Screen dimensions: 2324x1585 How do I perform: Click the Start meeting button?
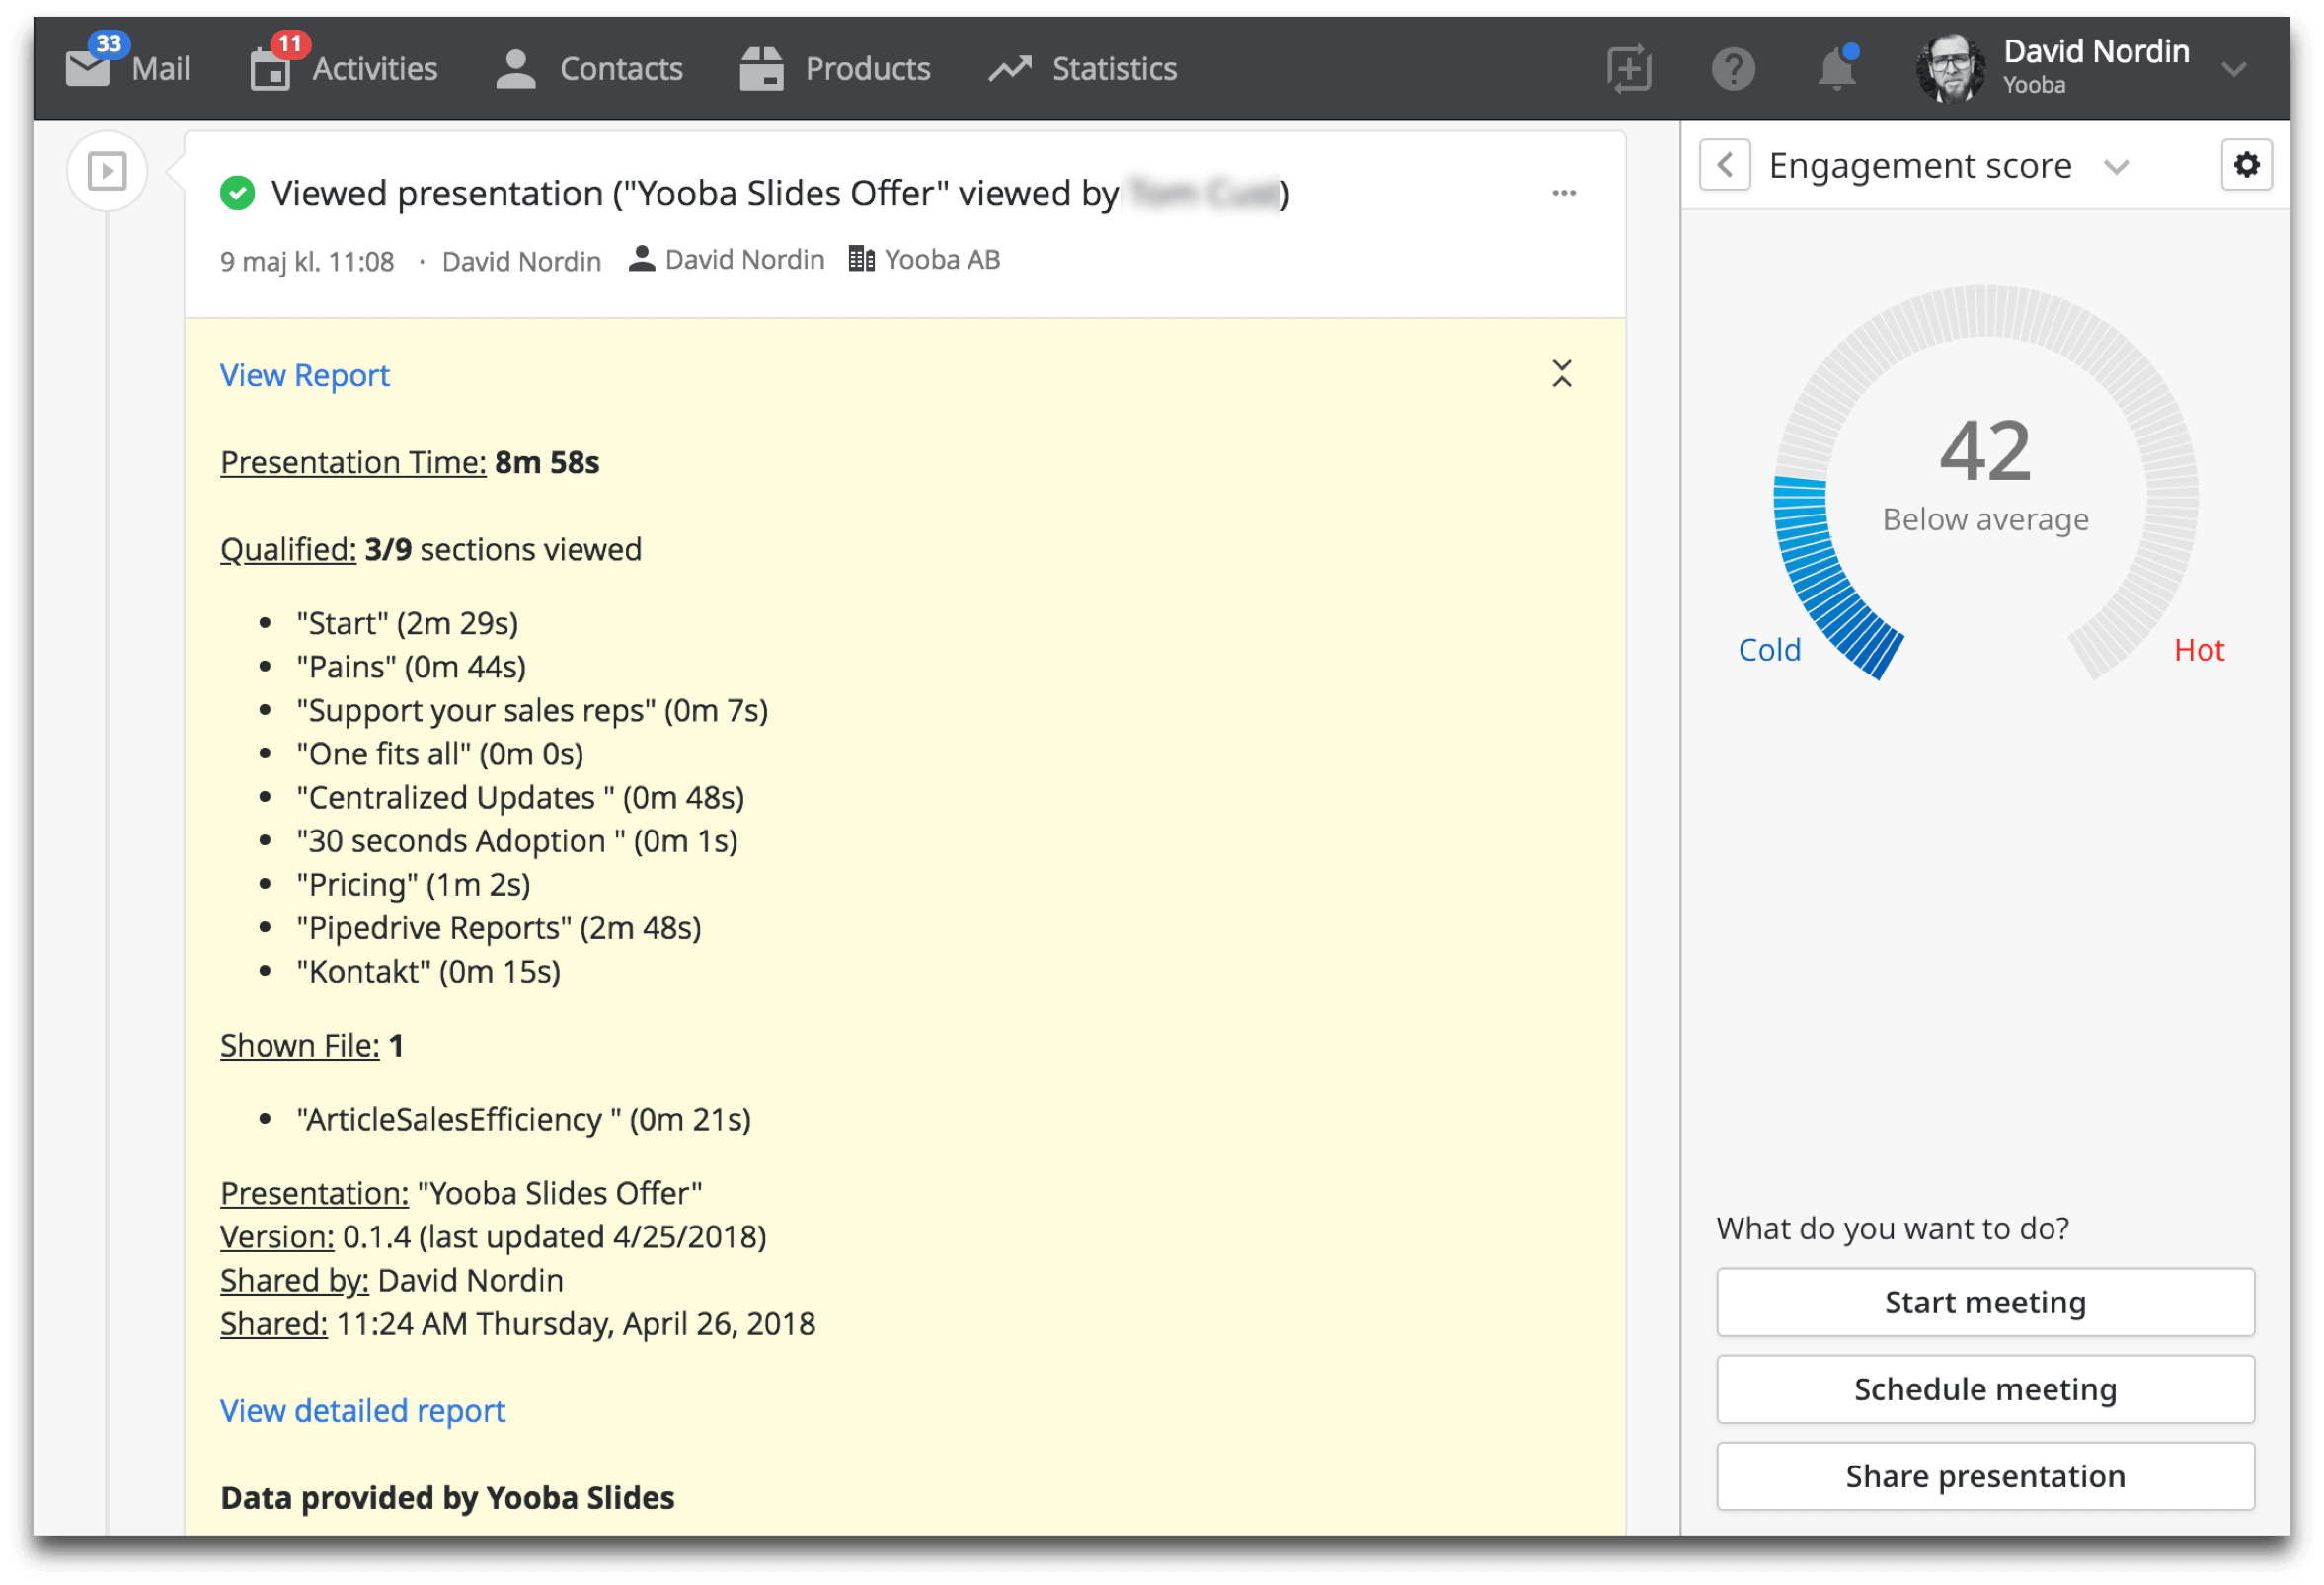tap(1985, 1302)
